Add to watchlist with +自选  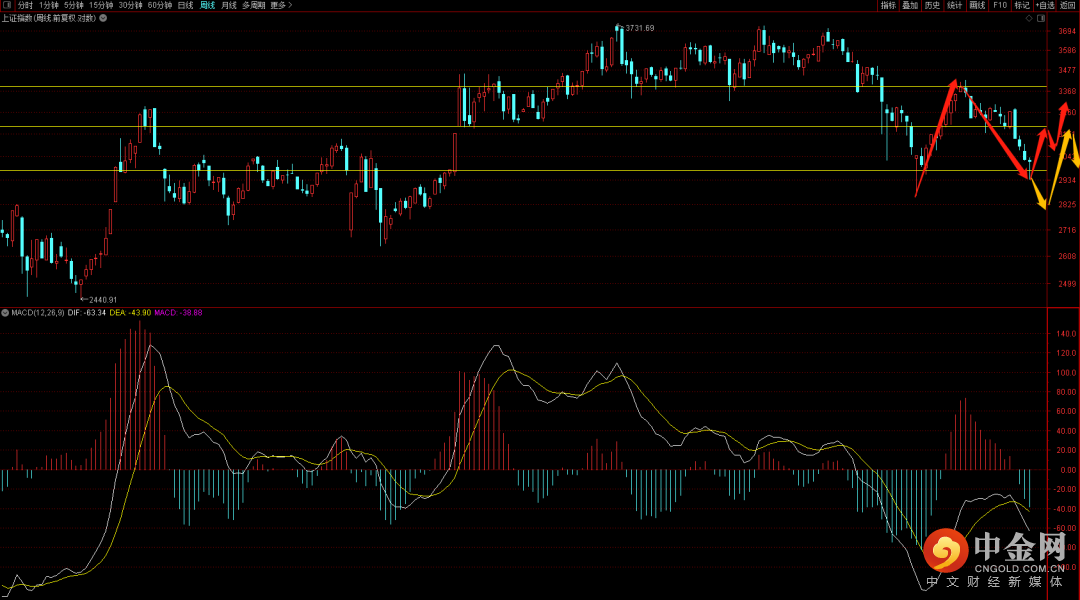pos(1045,5)
